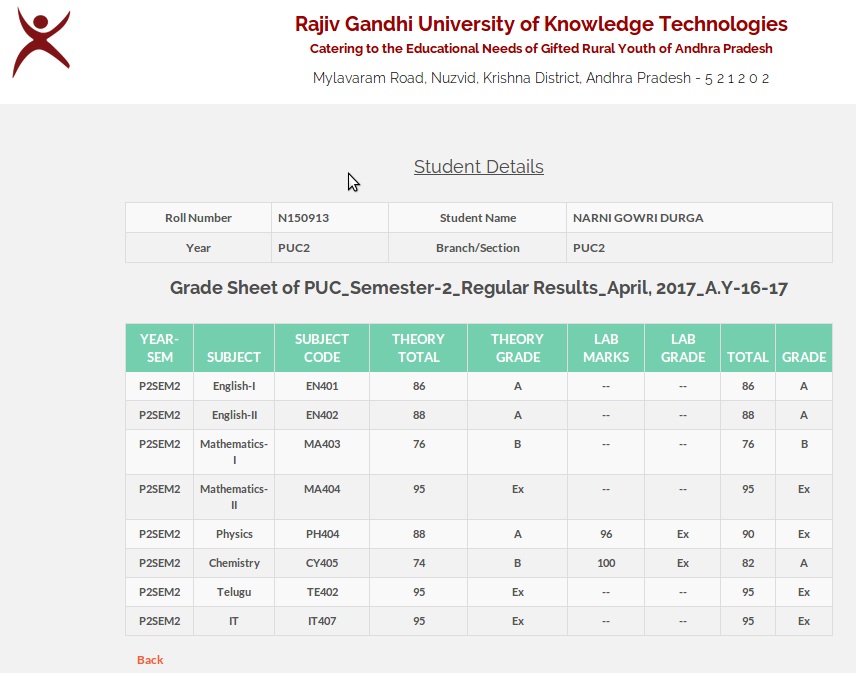This screenshot has width=856, height=673.
Task: Select subject code MA403 cell
Action: (322, 444)
